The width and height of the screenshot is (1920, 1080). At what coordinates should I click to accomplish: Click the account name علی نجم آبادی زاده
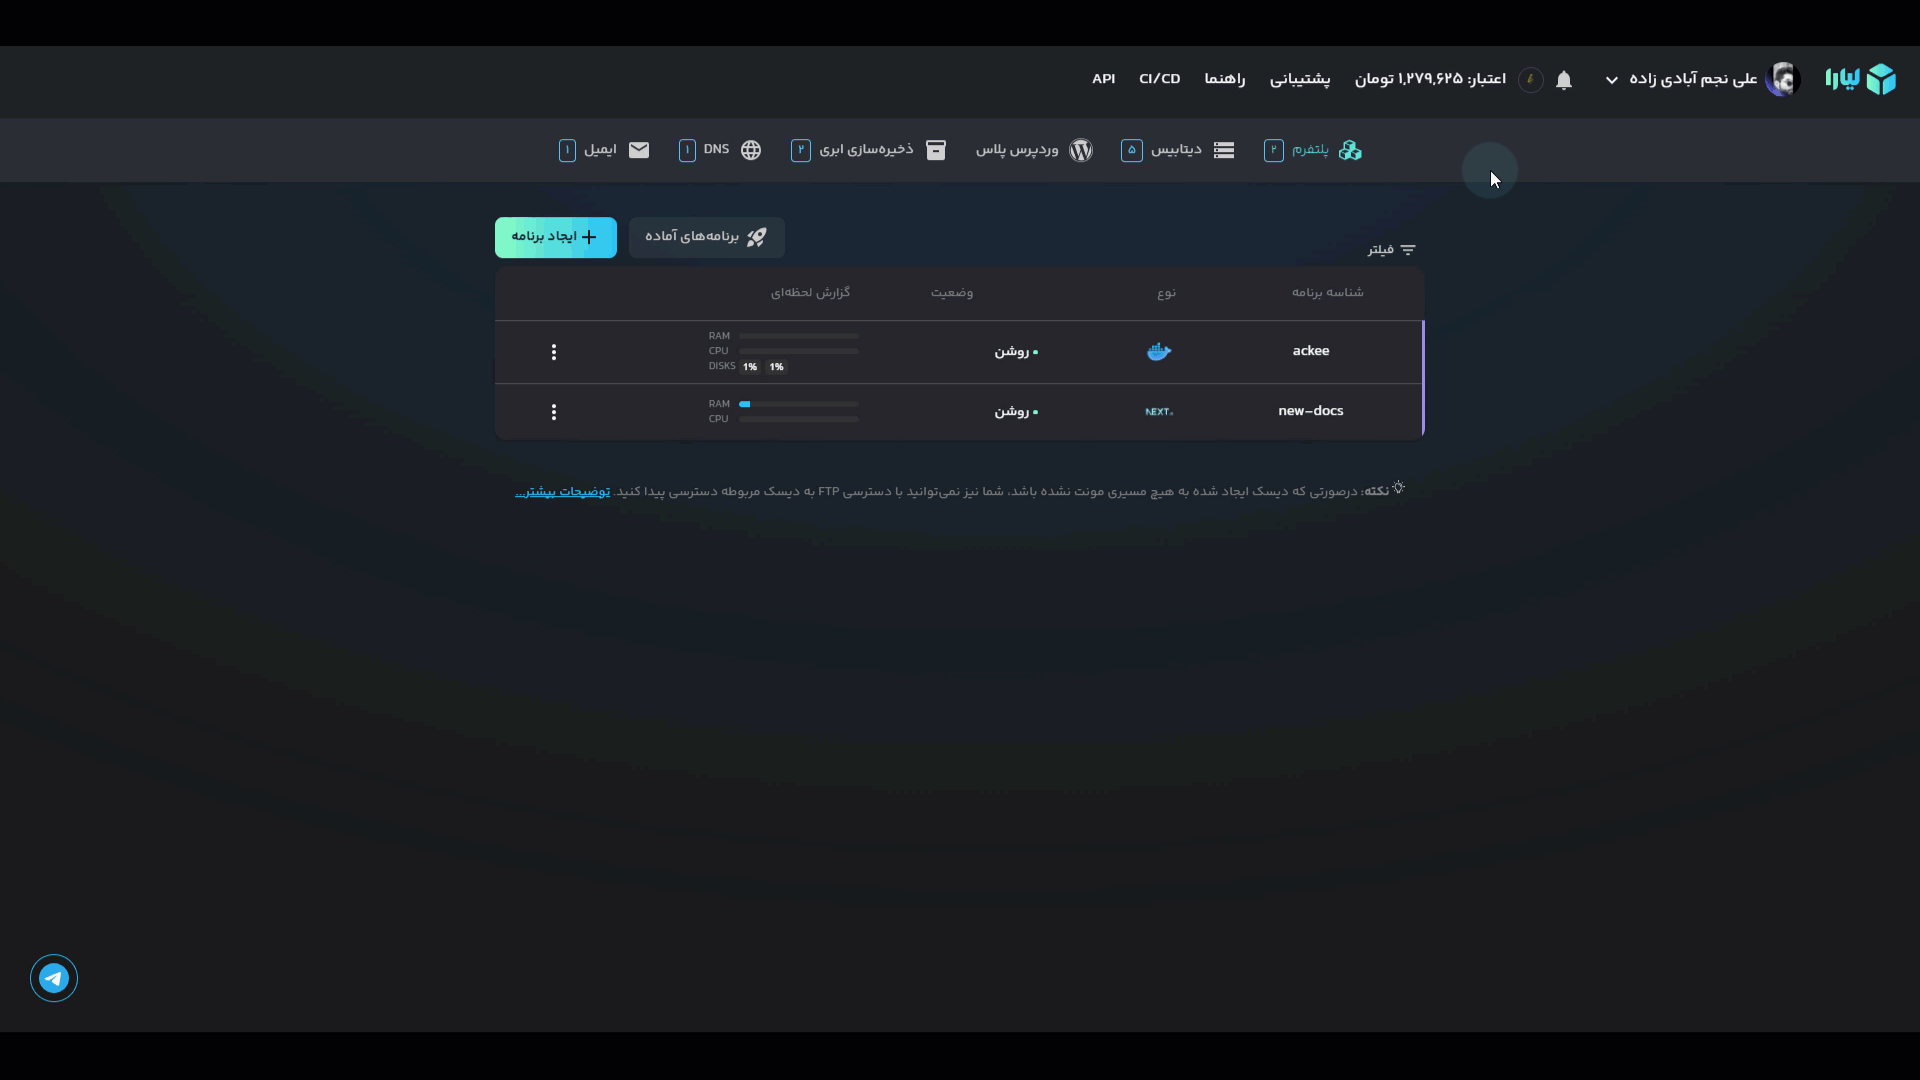coord(1693,79)
